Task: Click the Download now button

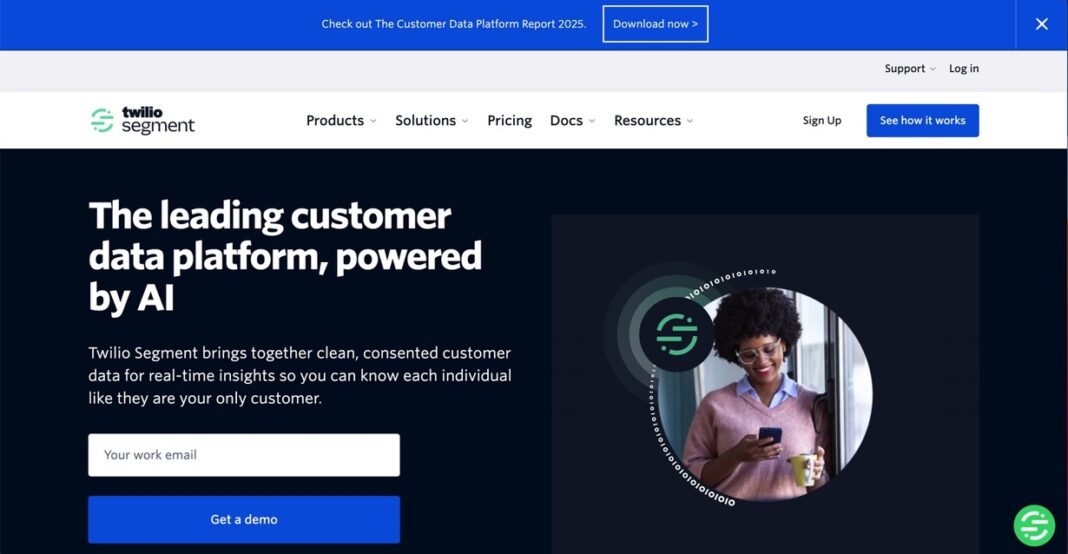Action: (x=655, y=24)
